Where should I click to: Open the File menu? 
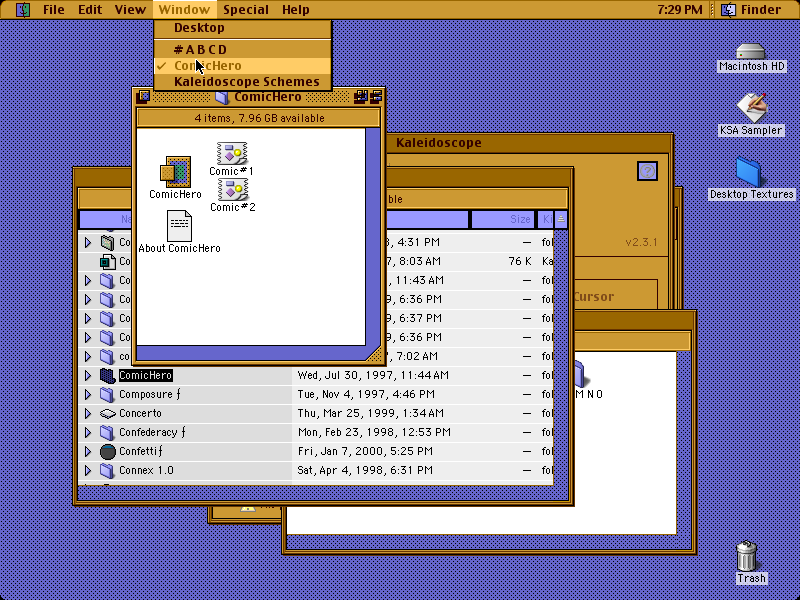(54, 9)
